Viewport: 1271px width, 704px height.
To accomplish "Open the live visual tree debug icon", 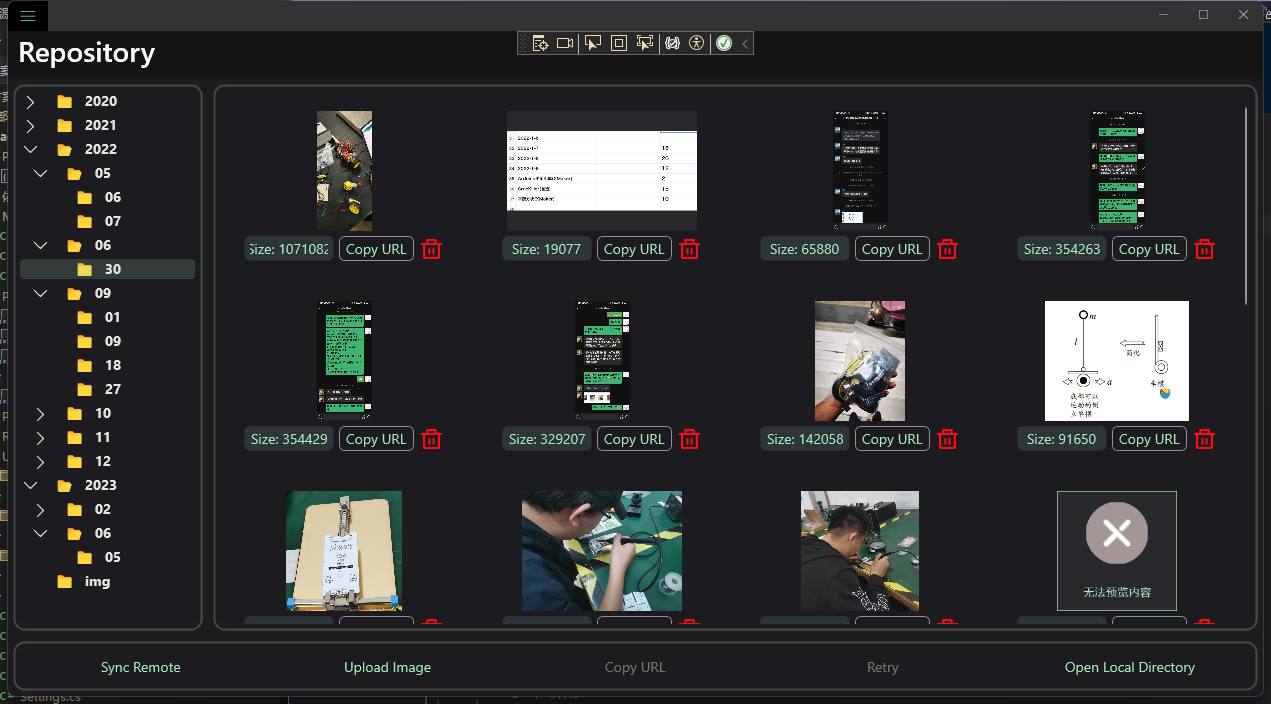I will pos(541,43).
